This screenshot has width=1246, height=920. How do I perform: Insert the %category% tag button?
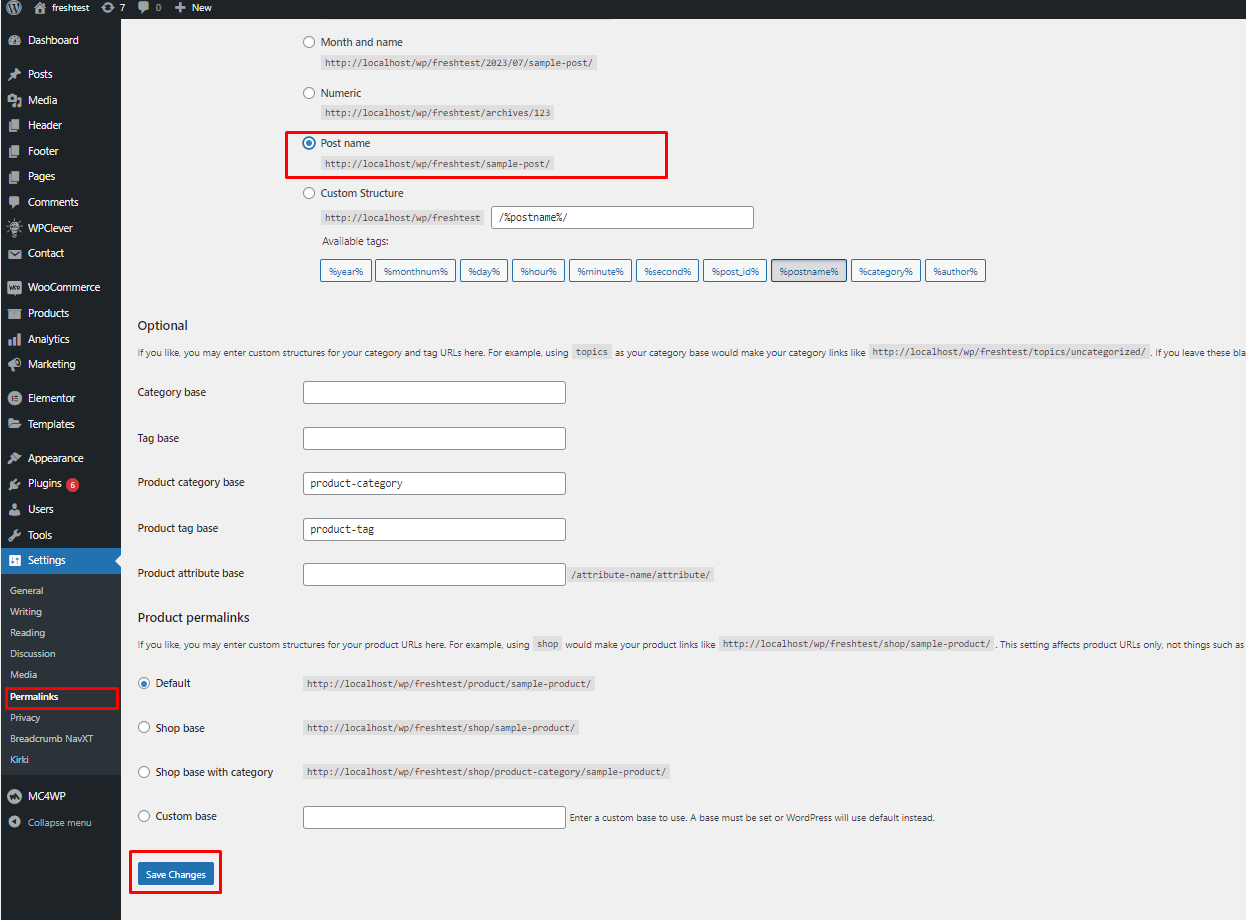[x=885, y=271]
